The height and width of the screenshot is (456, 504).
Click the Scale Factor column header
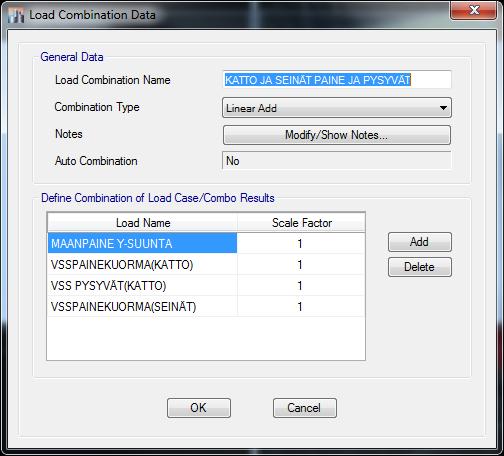(x=301, y=223)
